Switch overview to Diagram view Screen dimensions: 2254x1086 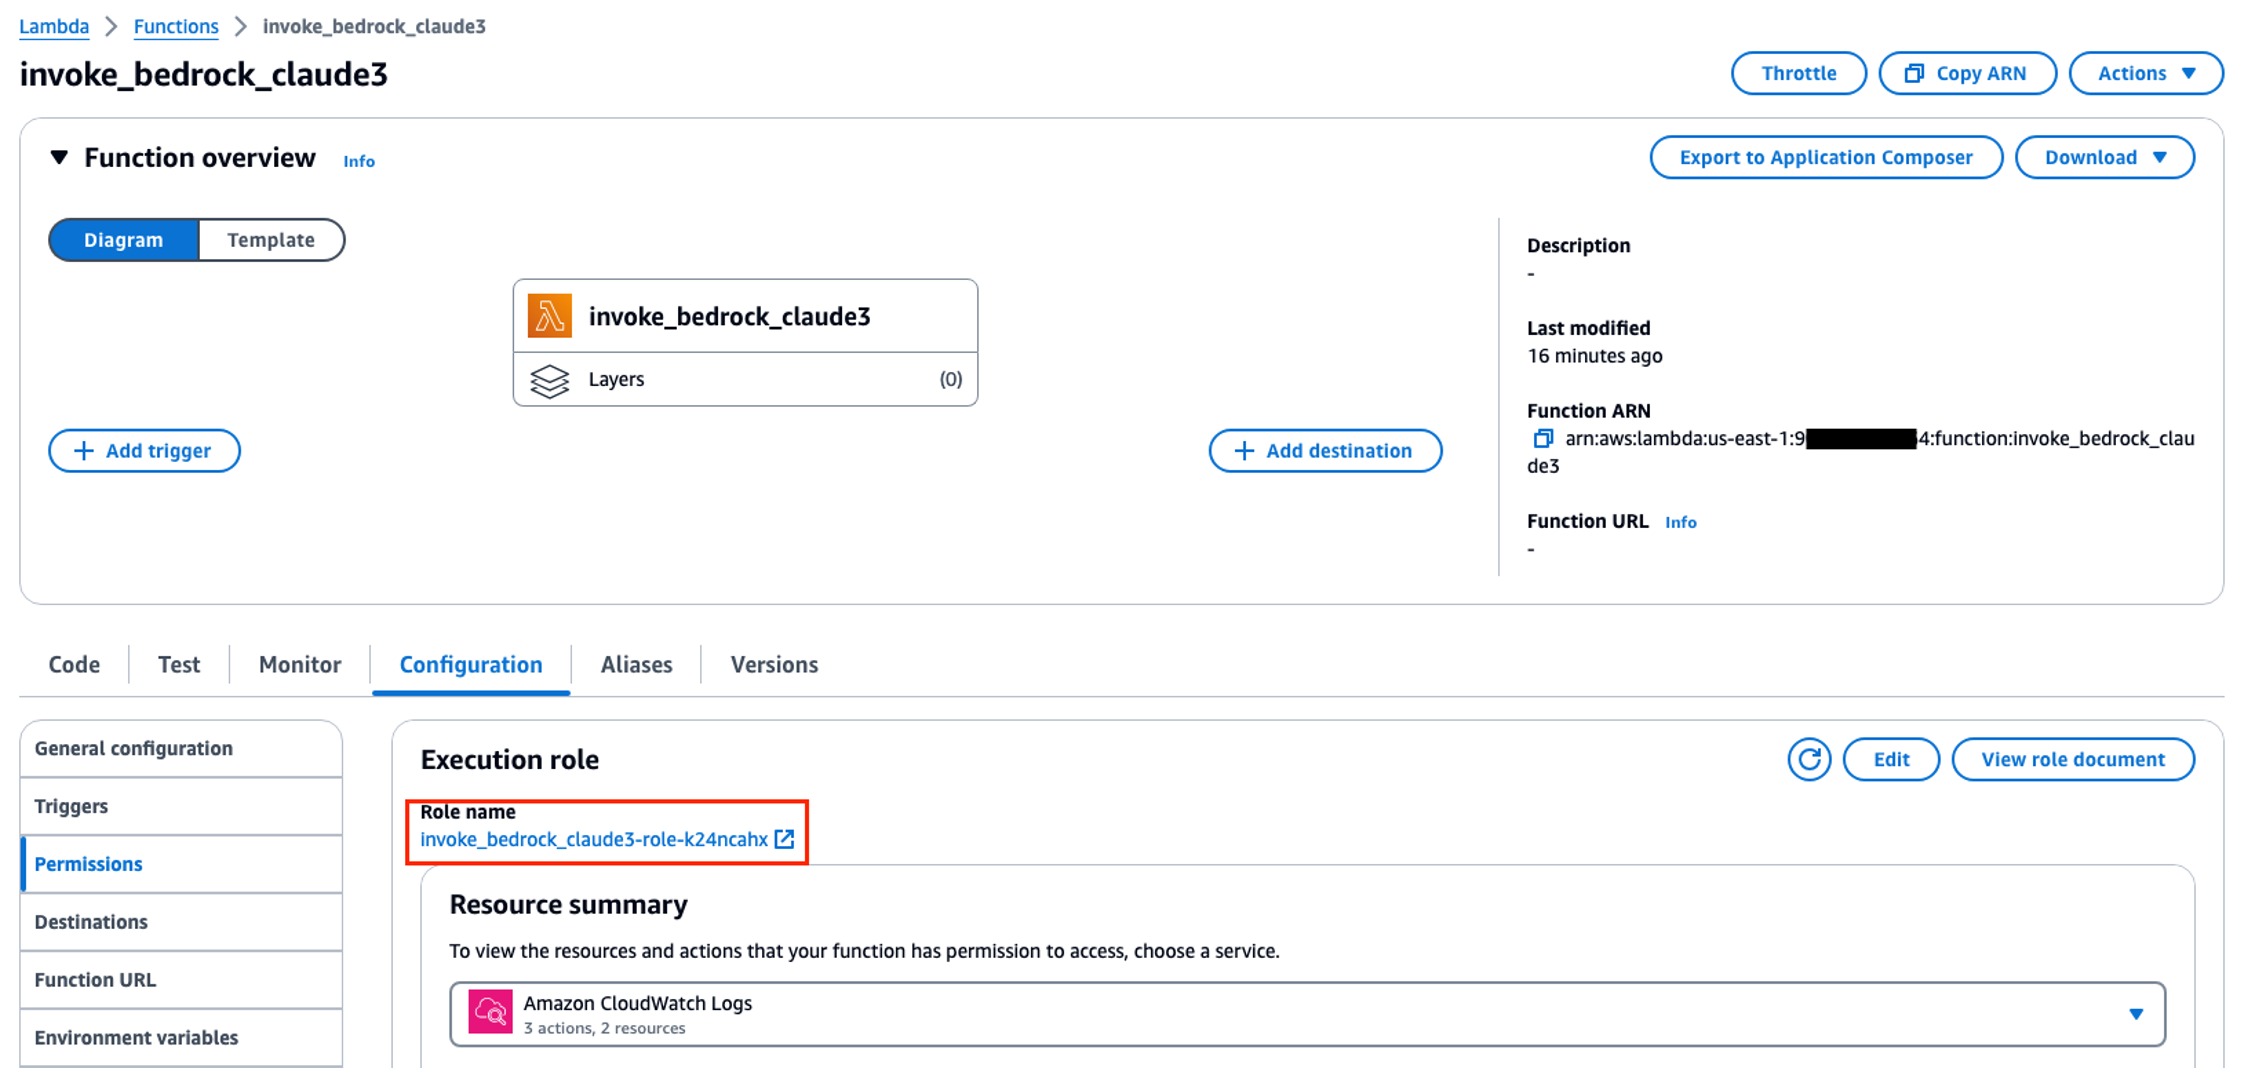coord(124,240)
